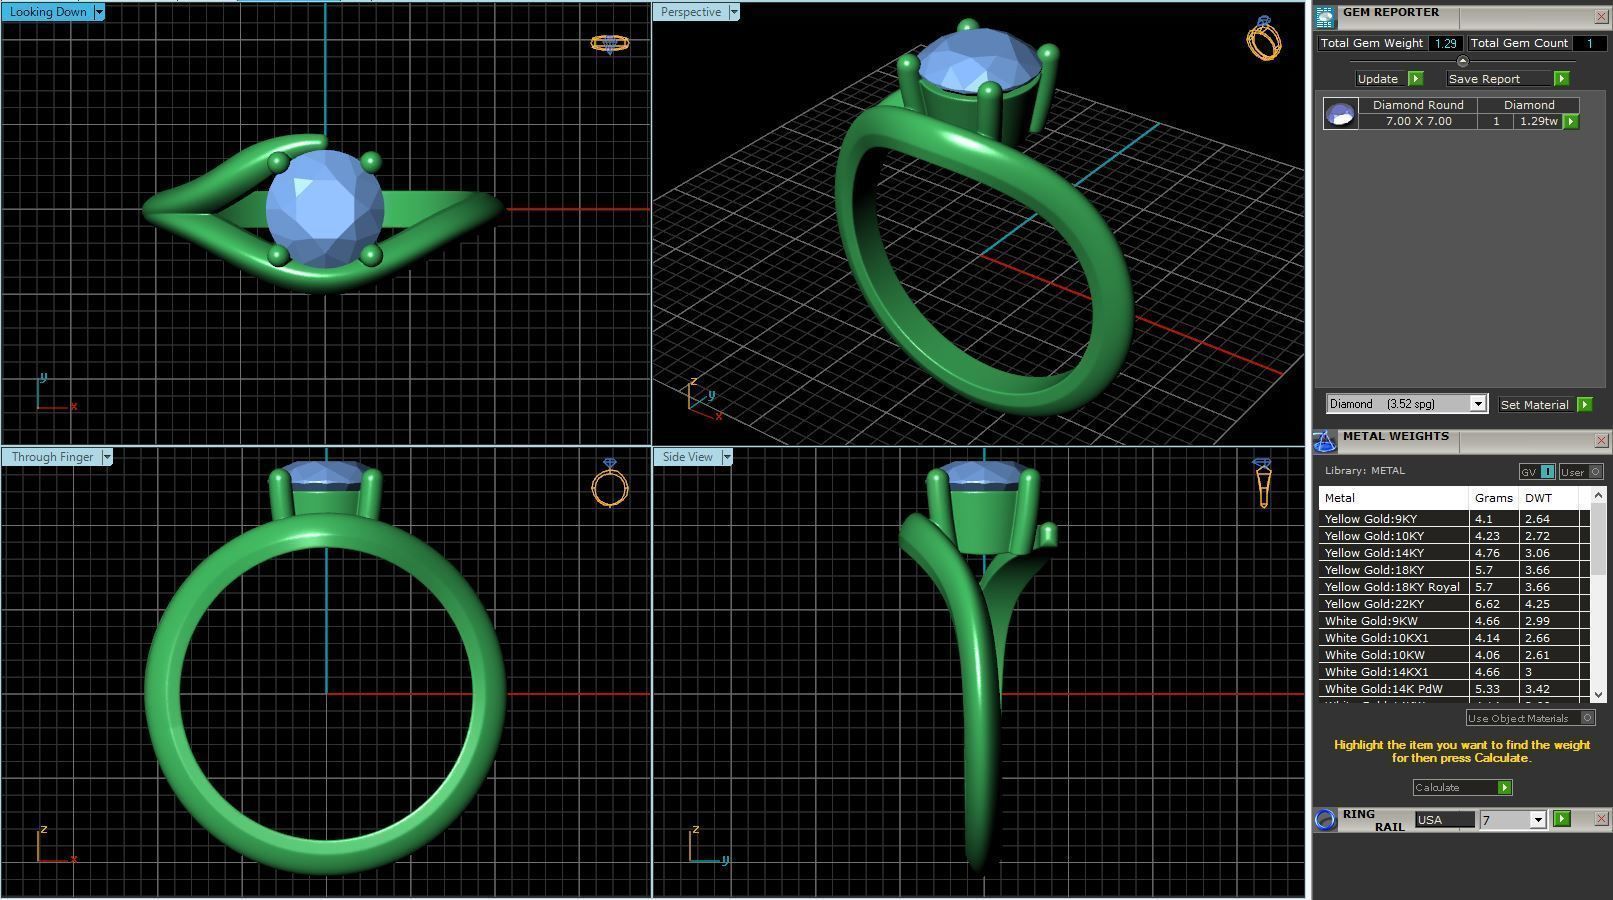
Task: Click the green arrow next to Update
Action: click(x=1415, y=79)
